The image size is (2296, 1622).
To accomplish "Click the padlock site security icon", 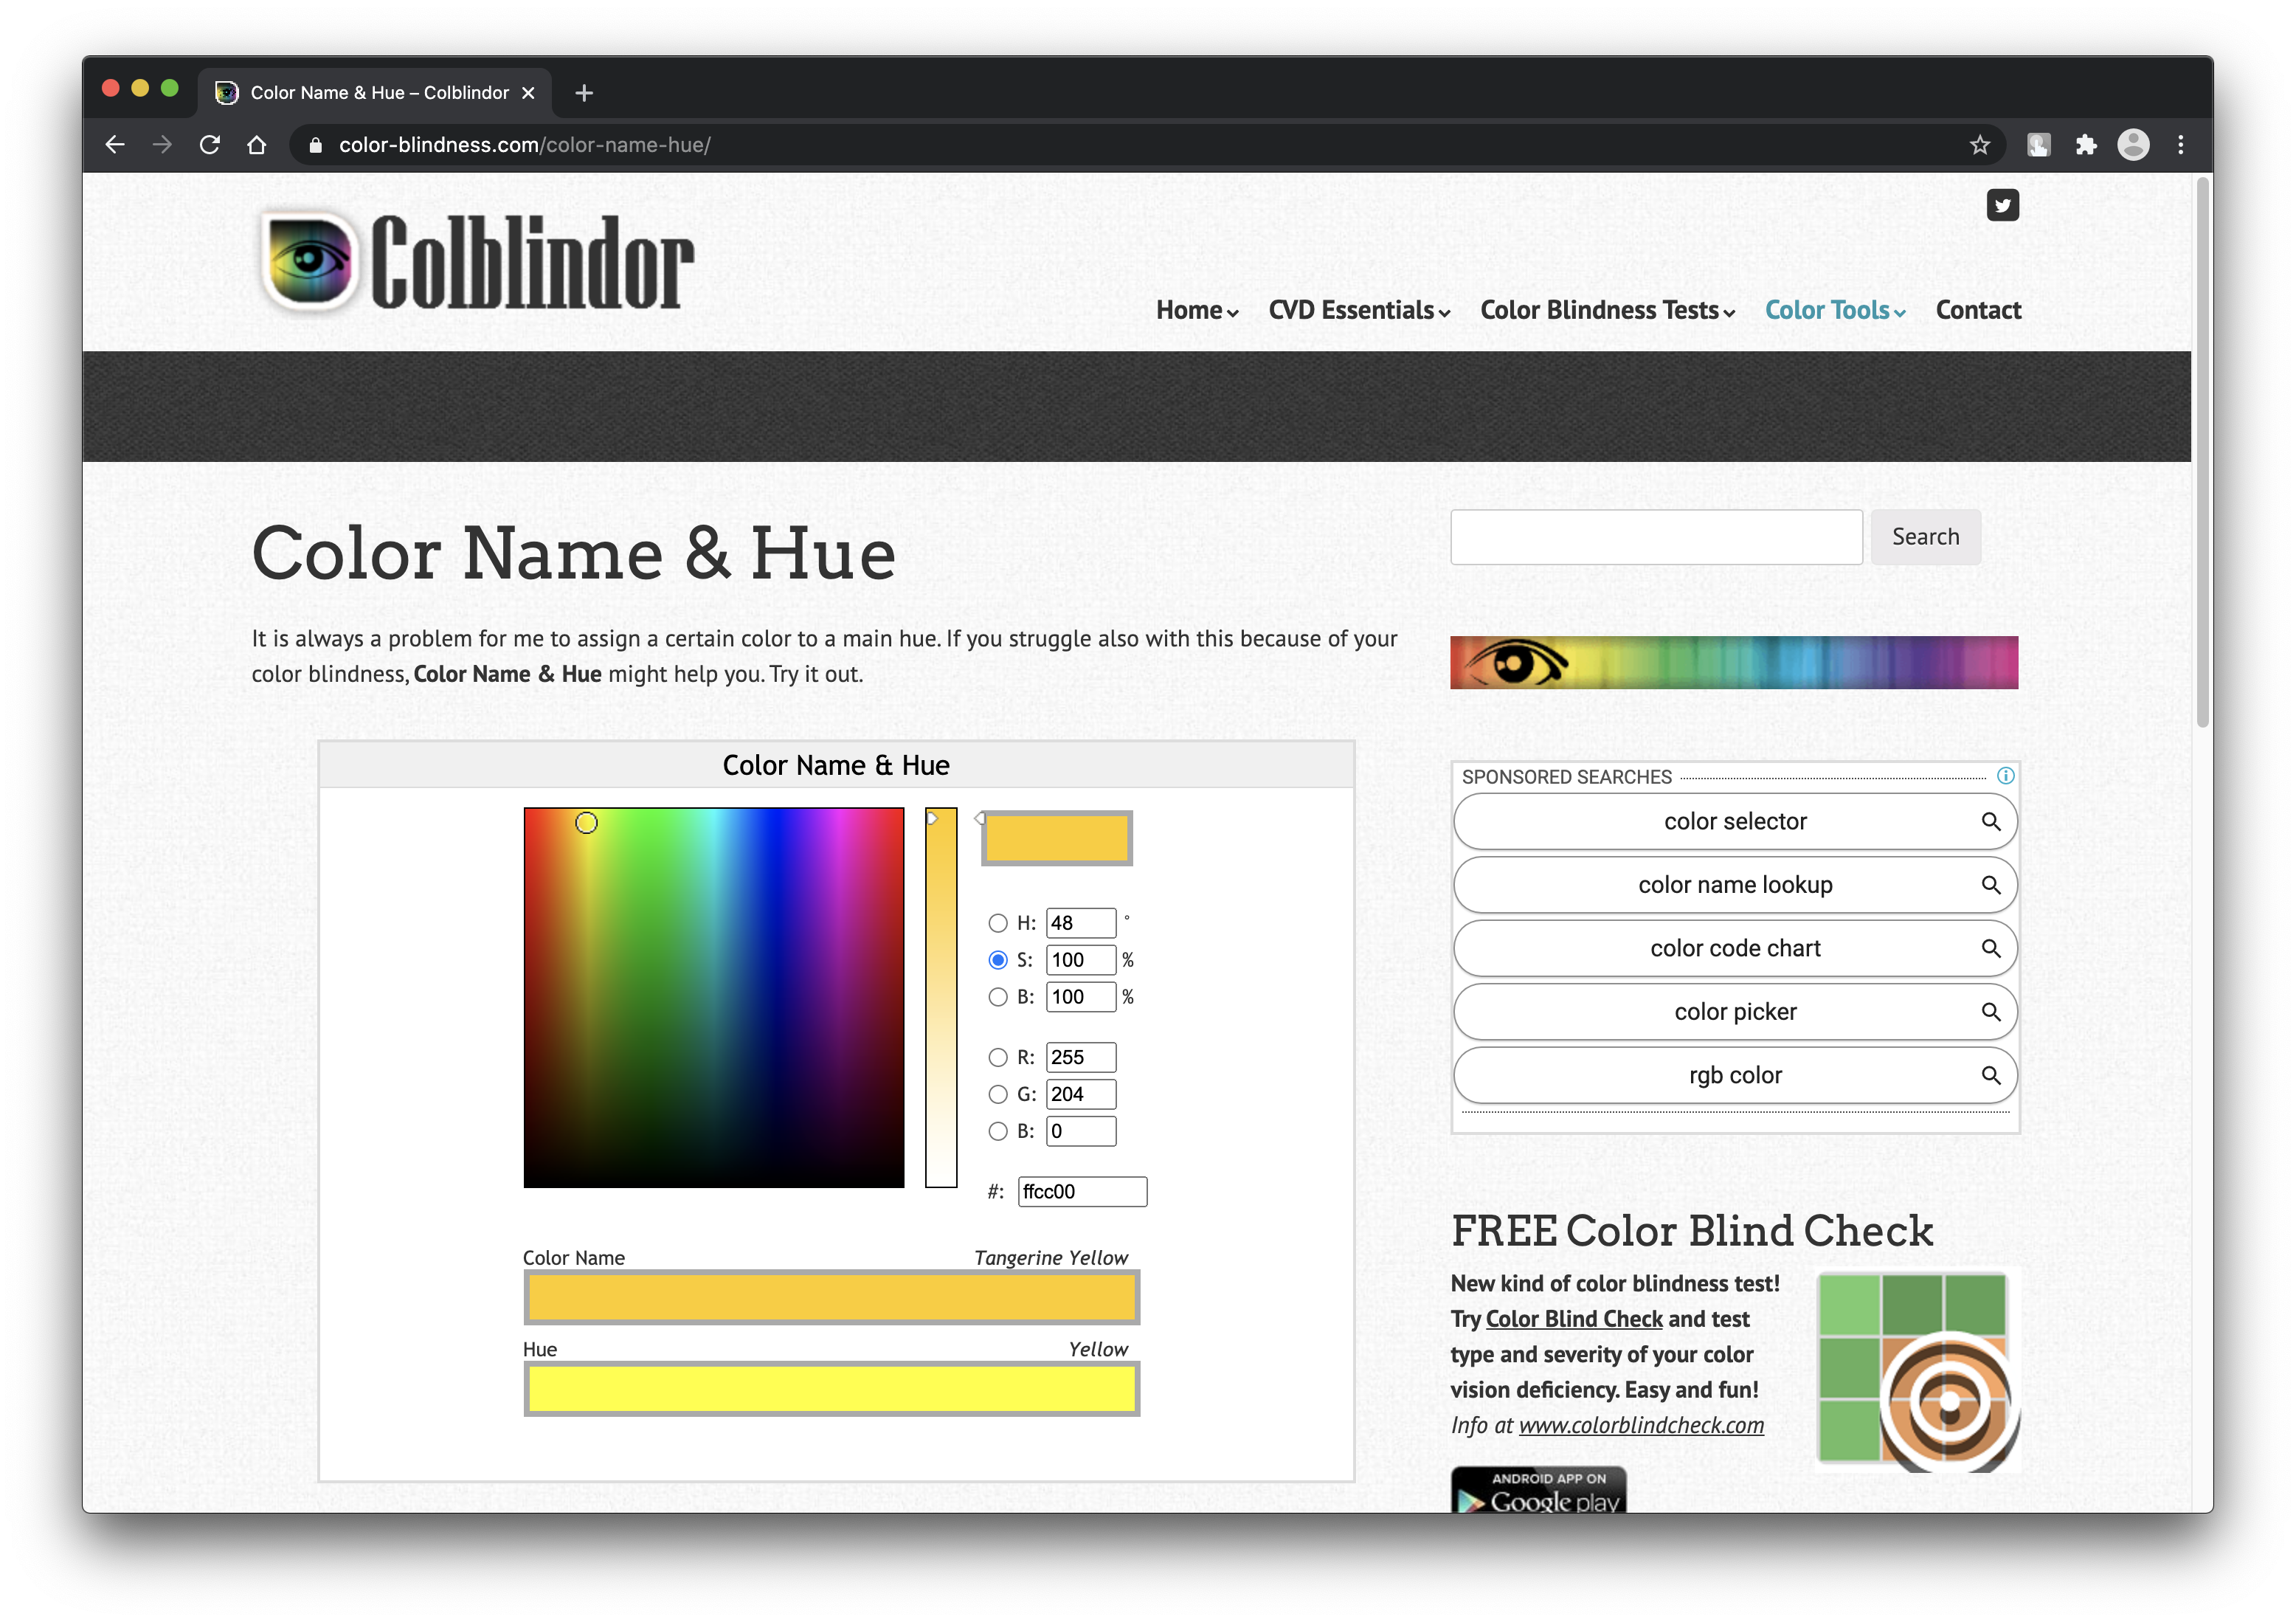I will pos(316,145).
